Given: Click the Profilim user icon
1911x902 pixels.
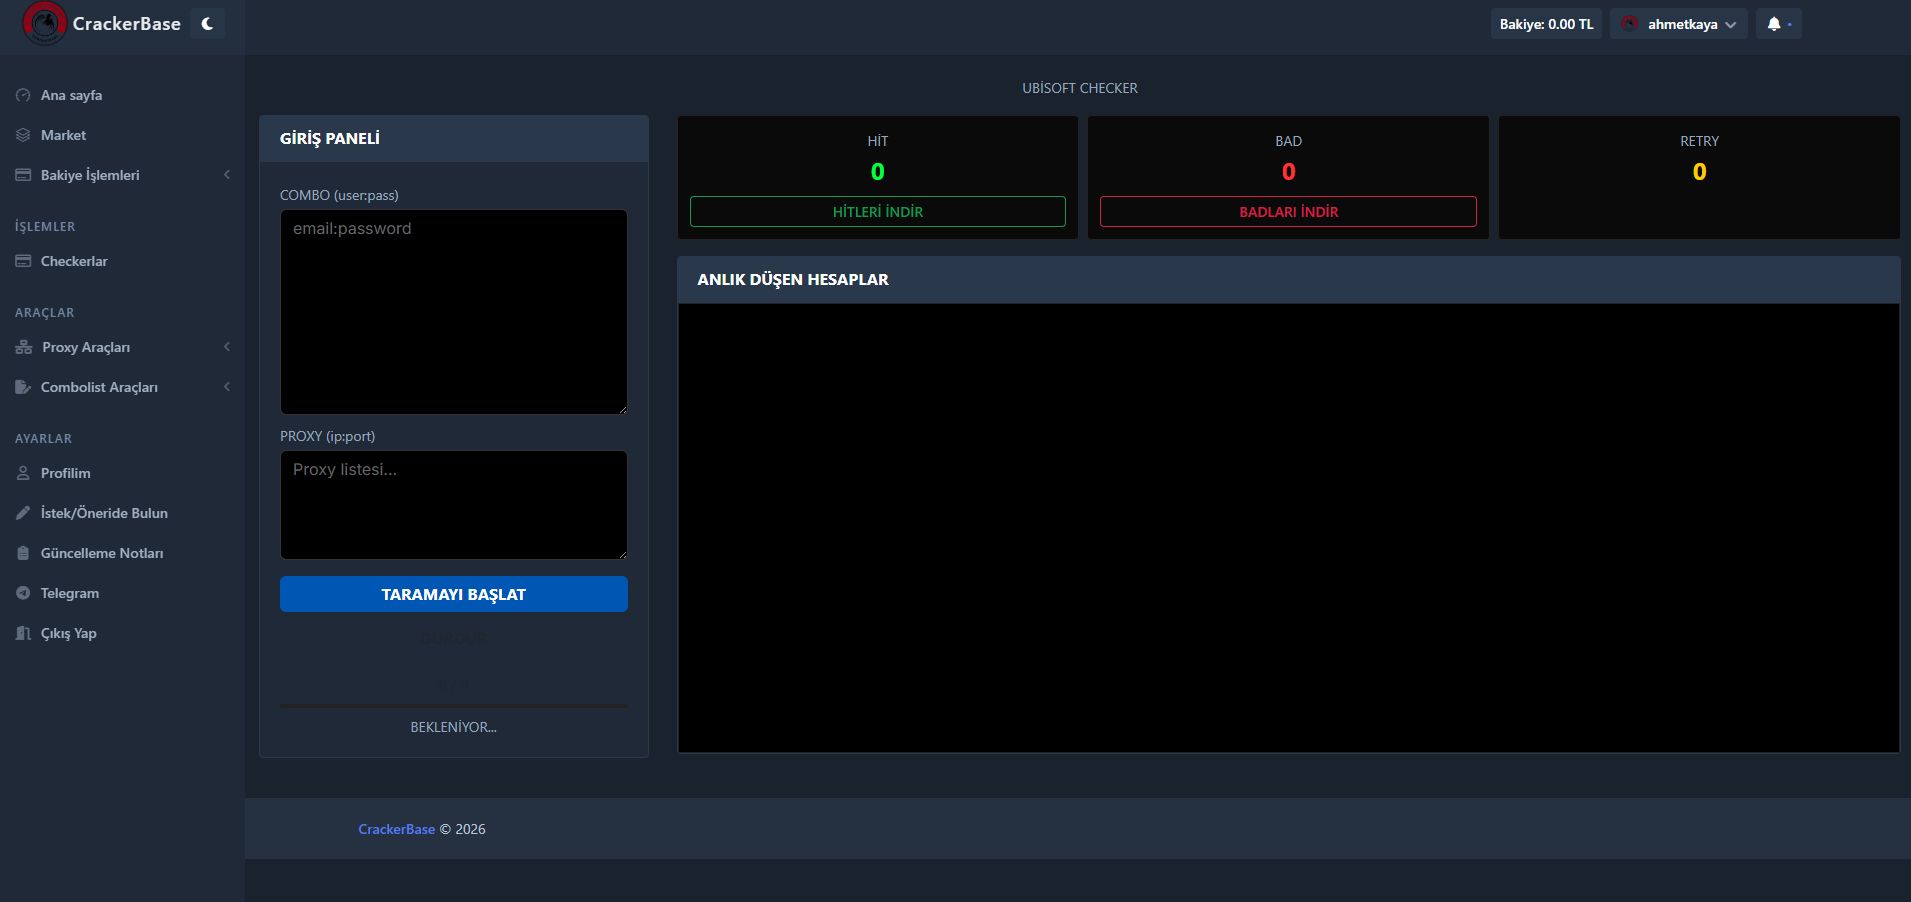Looking at the screenshot, I should (23, 473).
